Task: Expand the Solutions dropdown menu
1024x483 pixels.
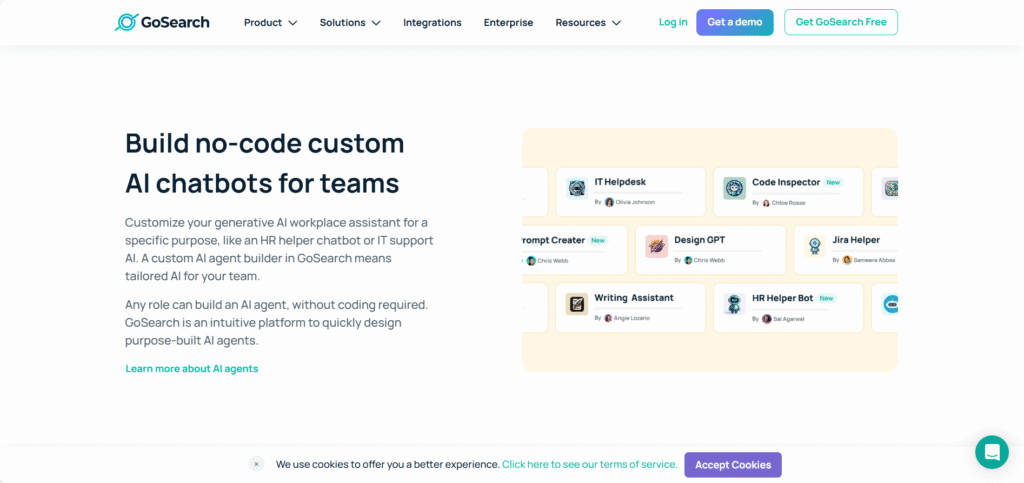Action: tap(350, 22)
